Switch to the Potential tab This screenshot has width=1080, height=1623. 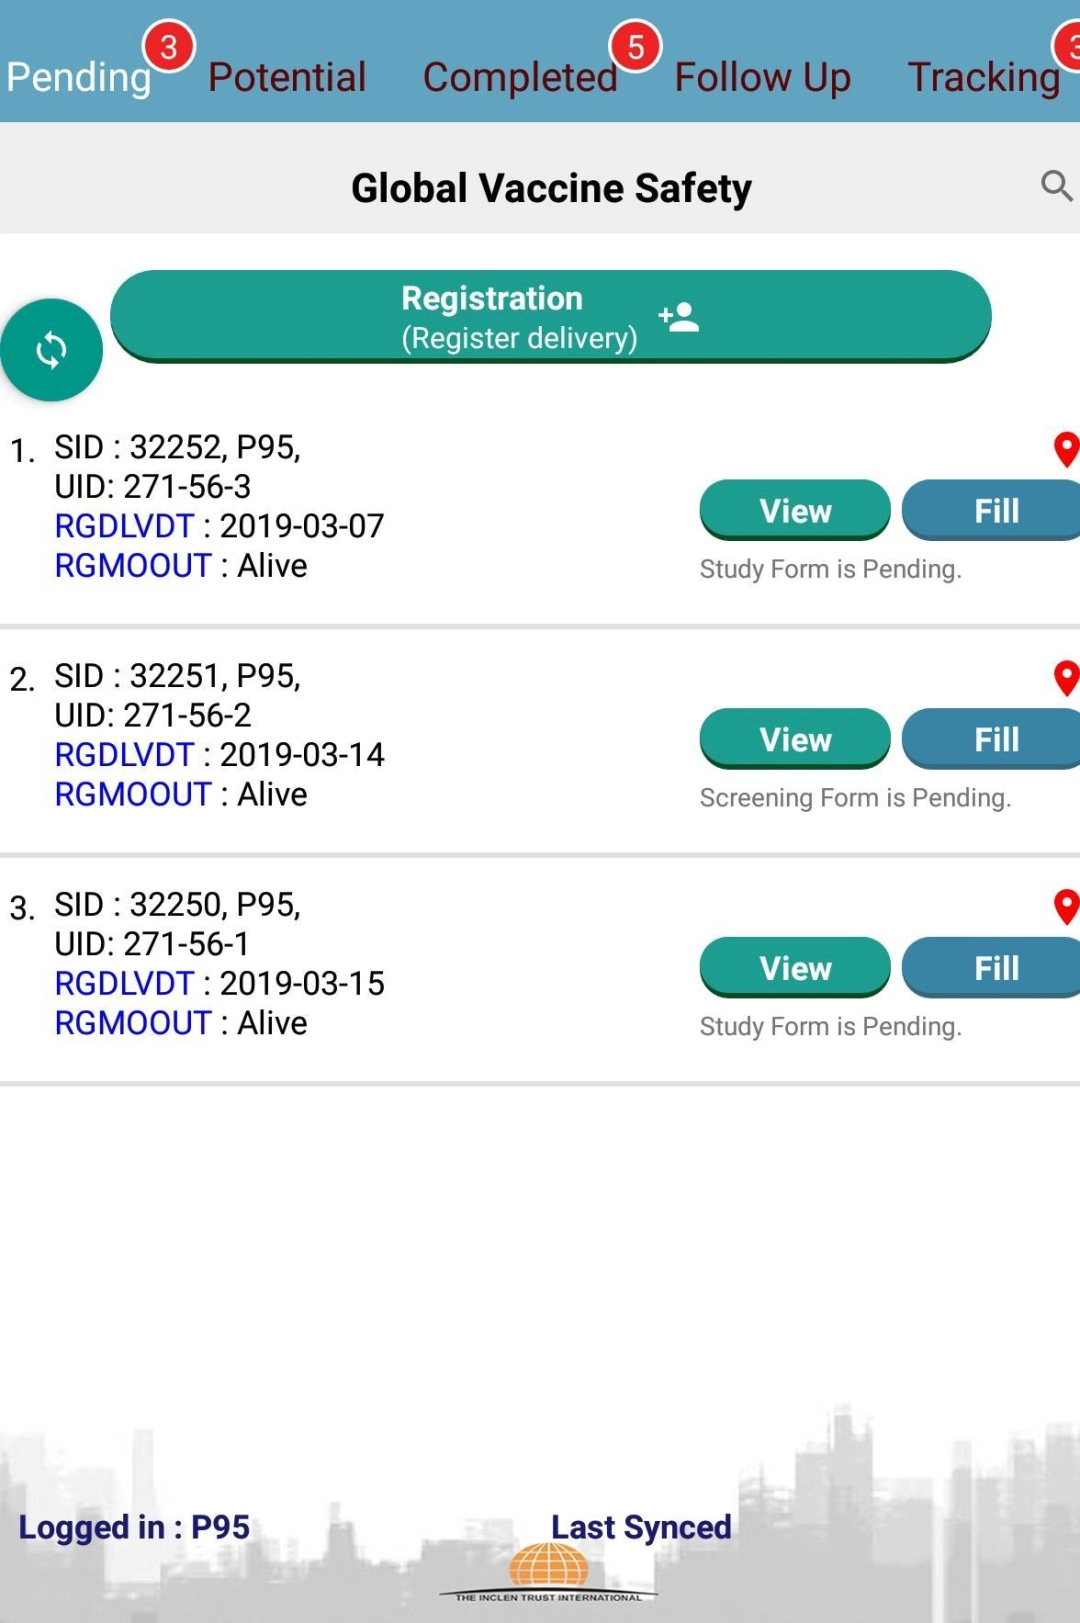[x=287, y=77]
